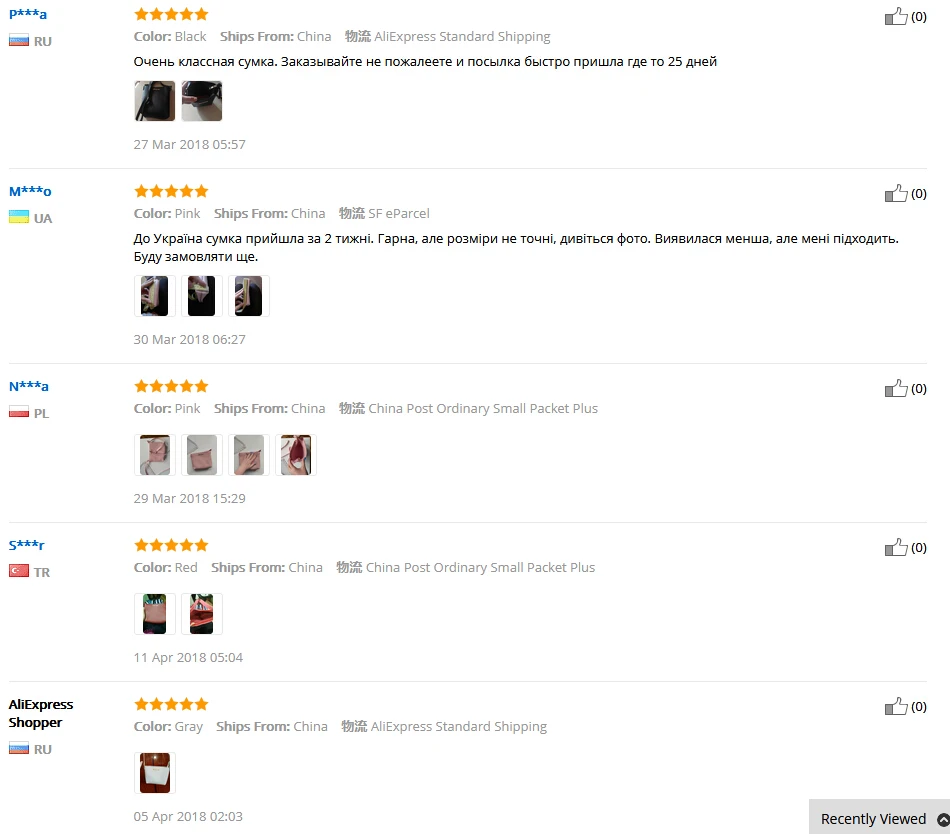Like the review by p***a
Image resolution: width=950 pixels, height=834 pixels.
tap(896, 16)
